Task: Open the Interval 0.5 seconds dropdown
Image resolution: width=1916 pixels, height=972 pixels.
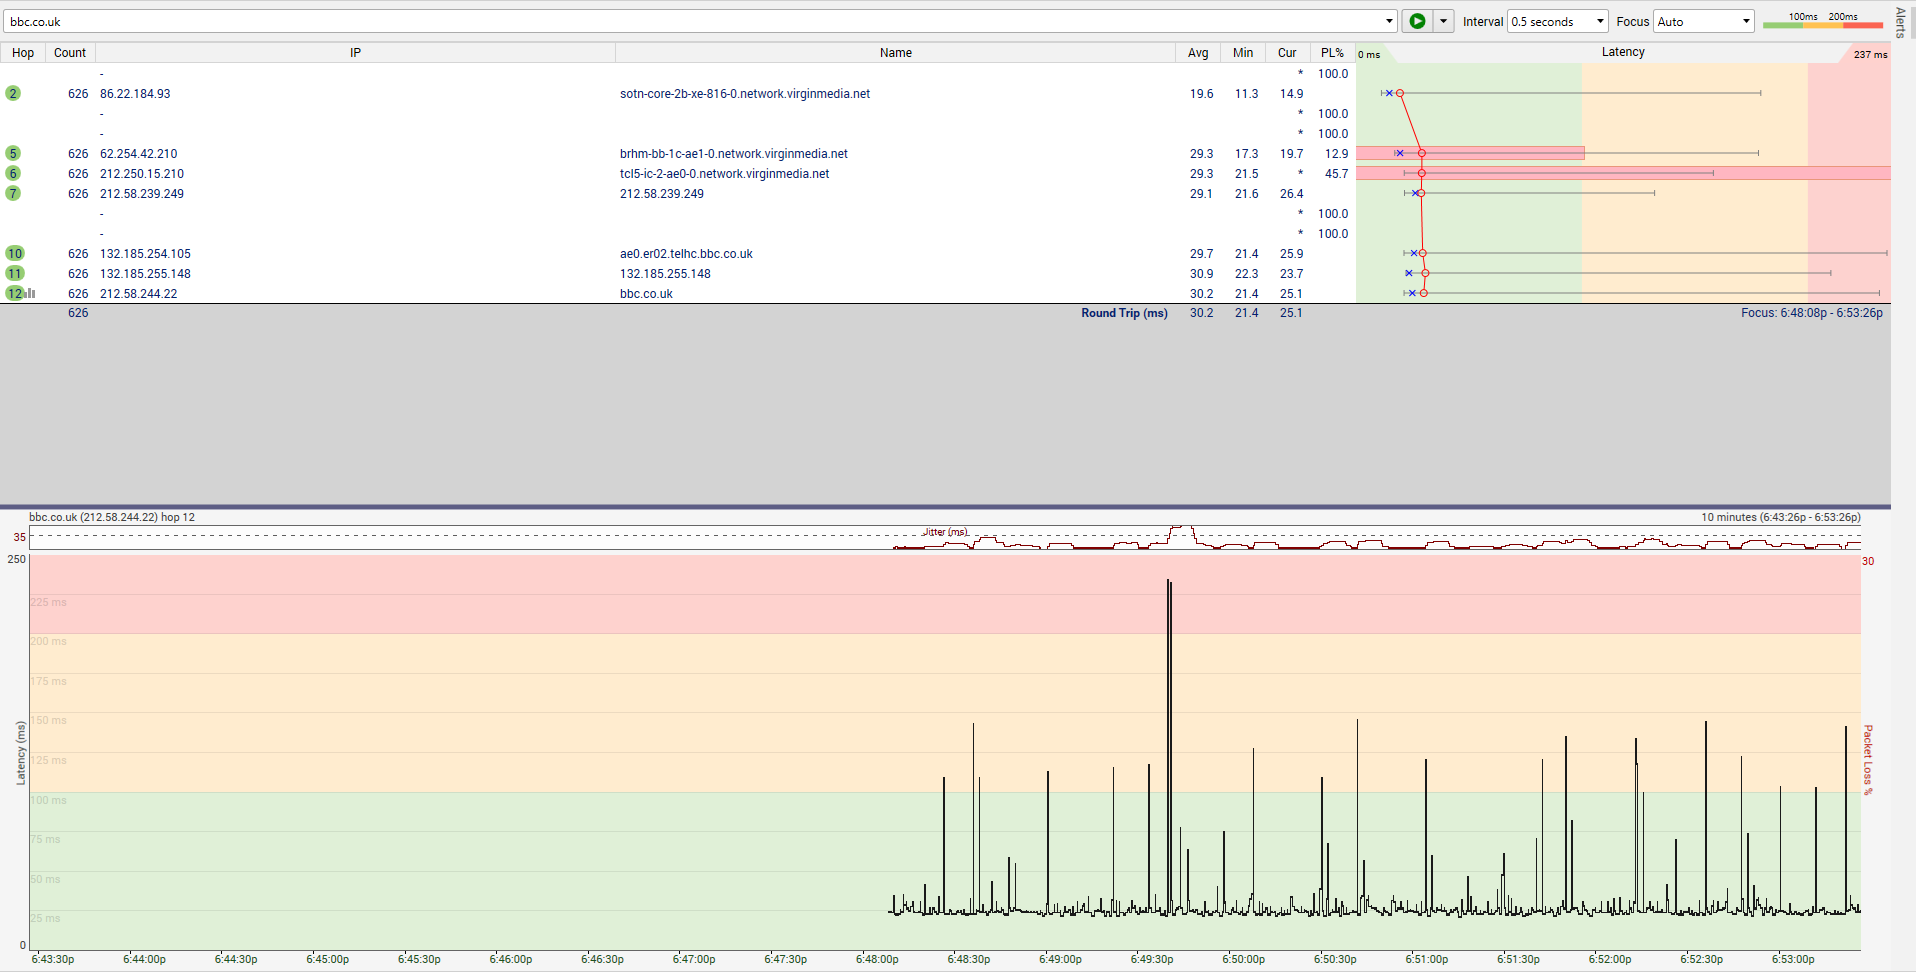Action: coord(1558,21)
